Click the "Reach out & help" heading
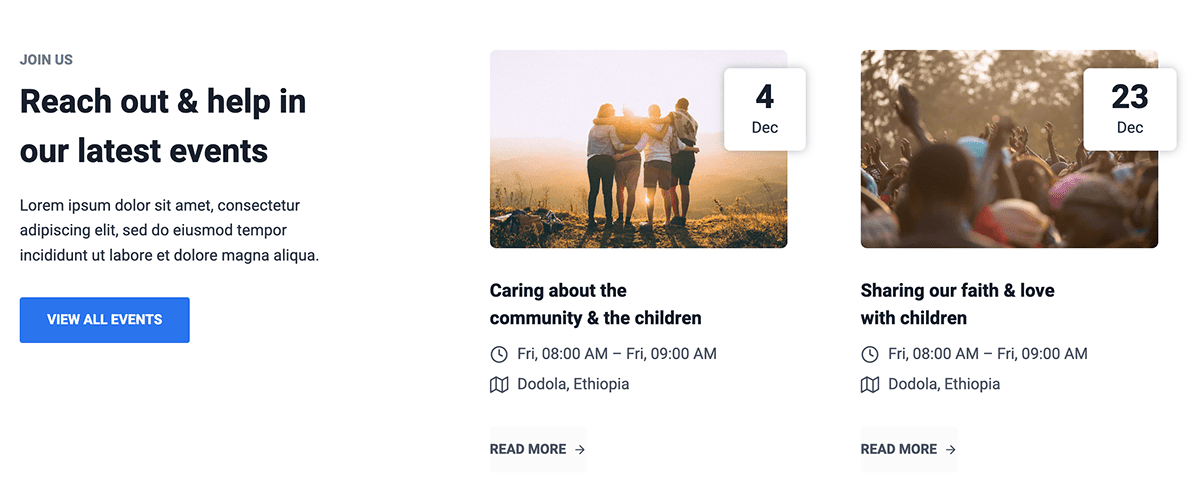 163,126
